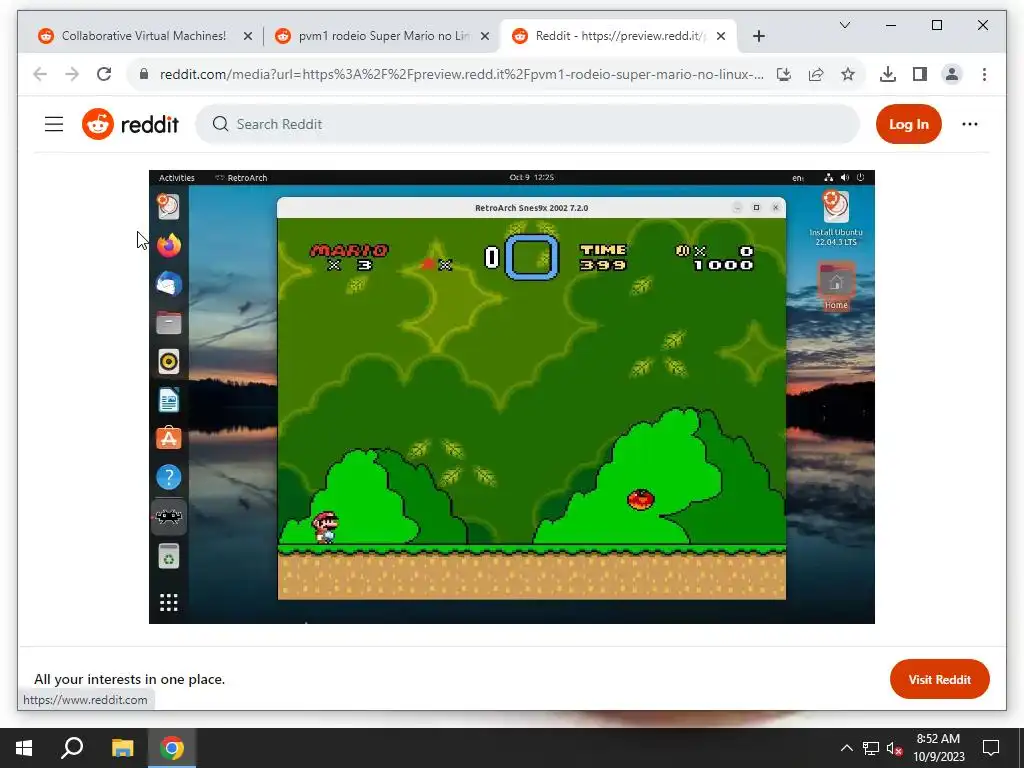The height and width of the screenshot is (768, 1024).
Task: Maximize the Chrome window
Action: [x=936, y=25]
